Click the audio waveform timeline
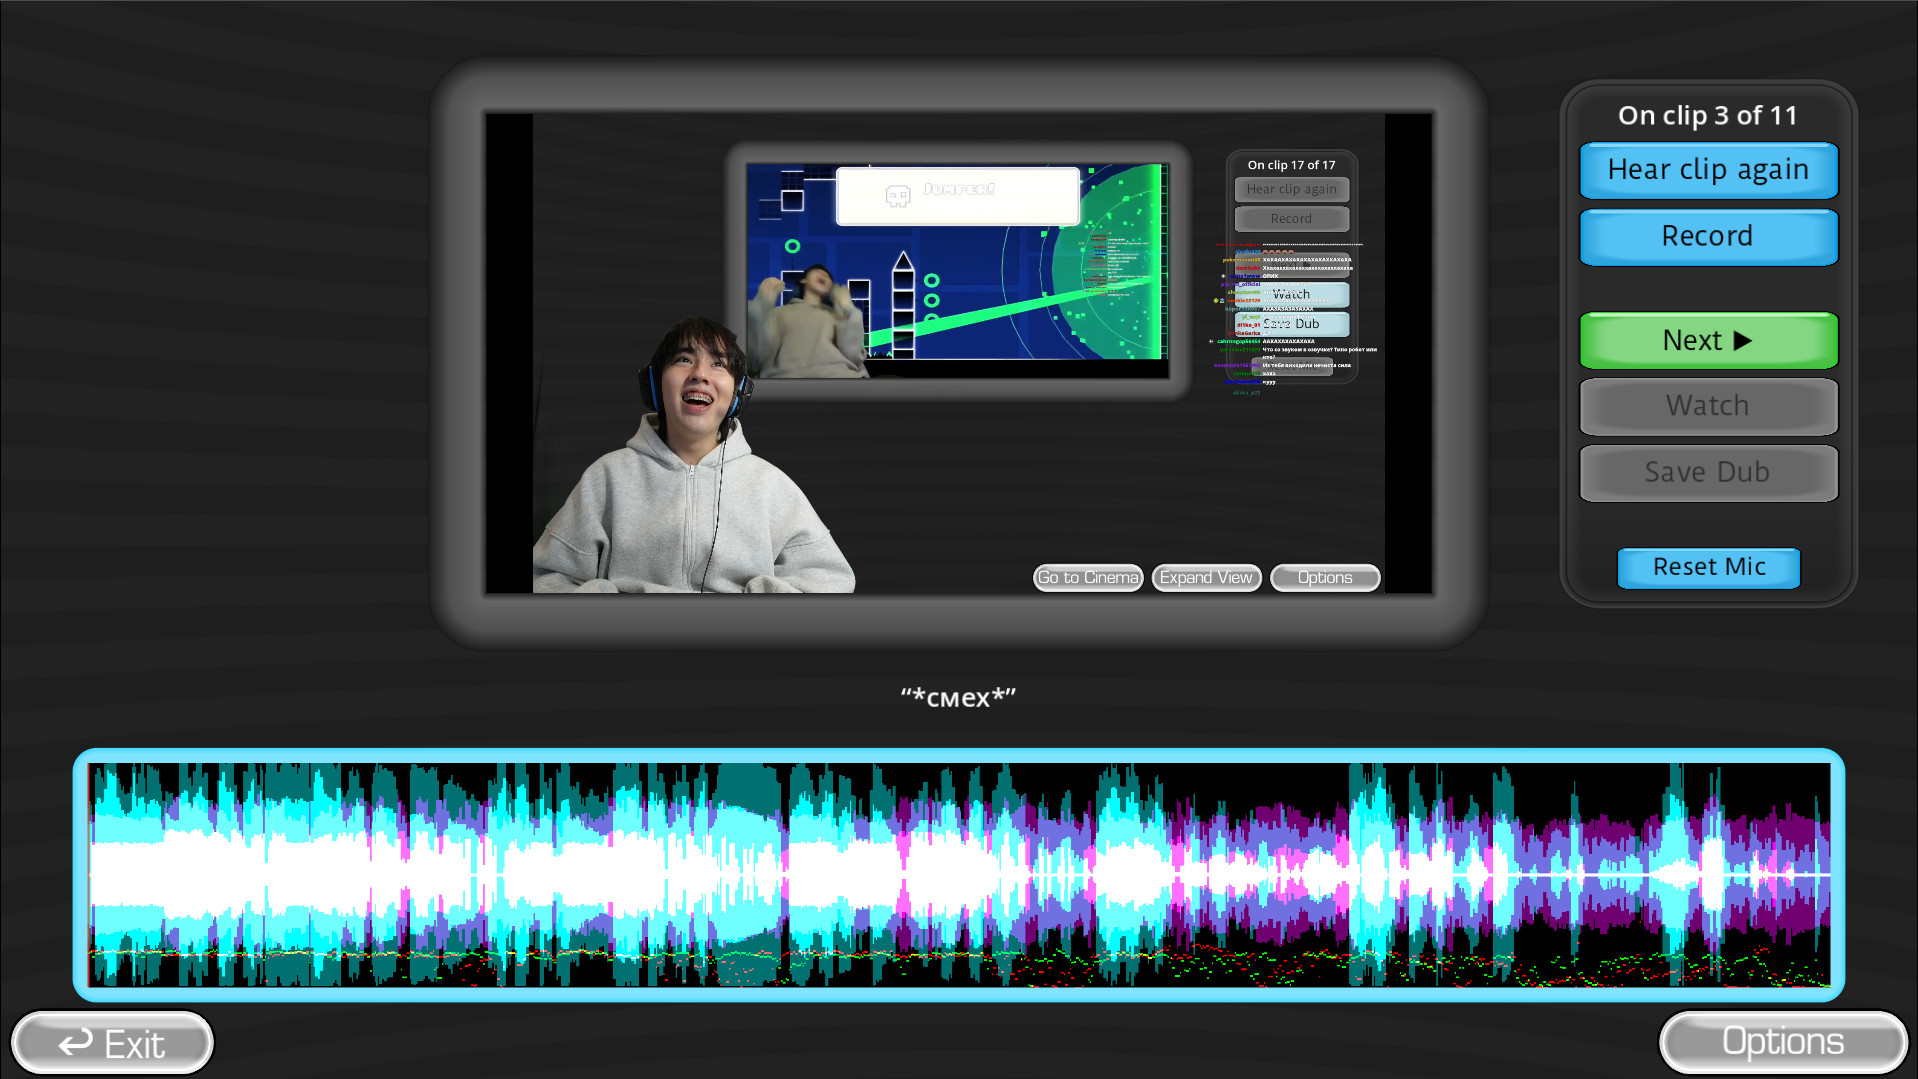1918x1079 pixels. pos(958,875)
